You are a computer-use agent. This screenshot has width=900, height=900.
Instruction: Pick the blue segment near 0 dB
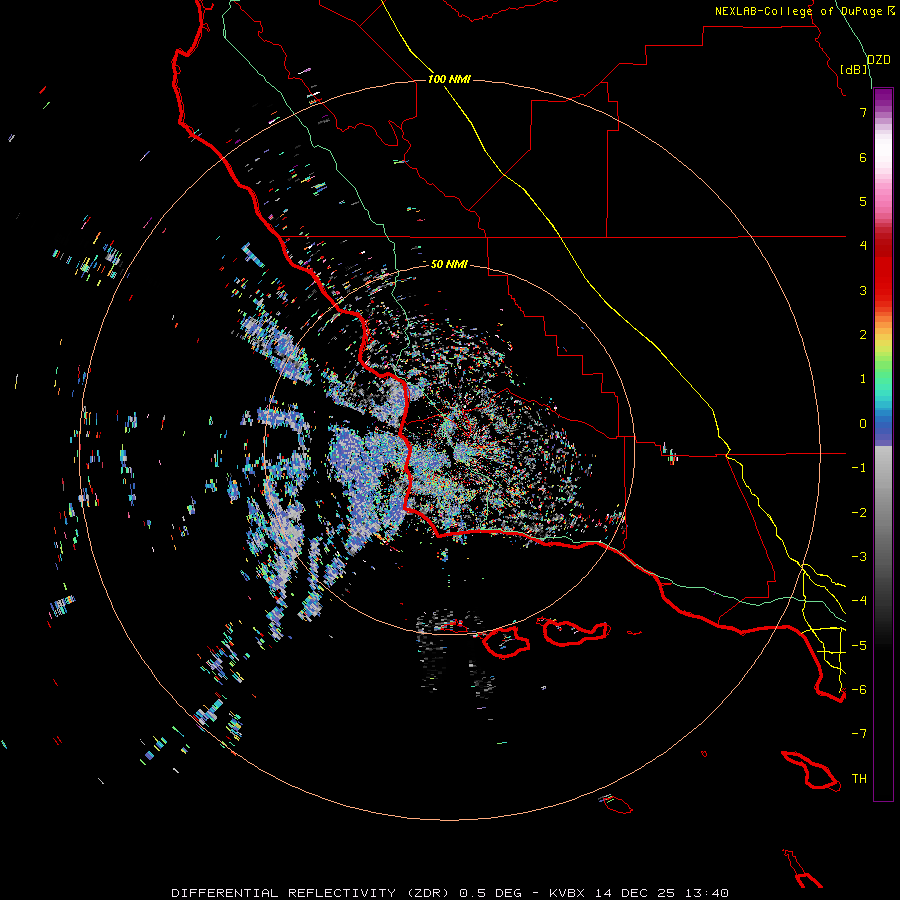click(883, 429)
